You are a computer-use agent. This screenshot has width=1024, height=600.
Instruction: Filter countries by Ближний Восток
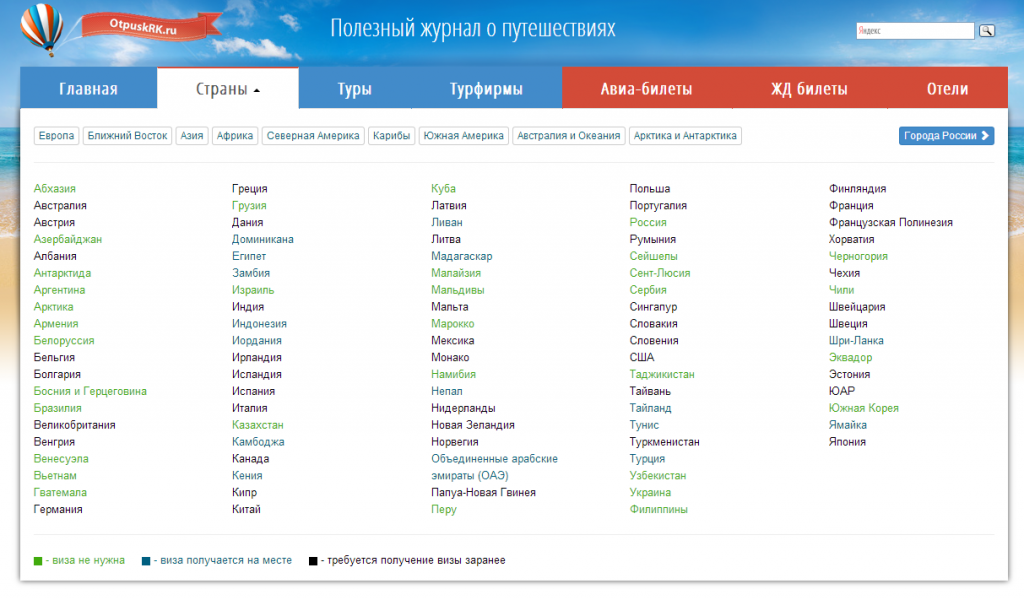tap(127, 136)
